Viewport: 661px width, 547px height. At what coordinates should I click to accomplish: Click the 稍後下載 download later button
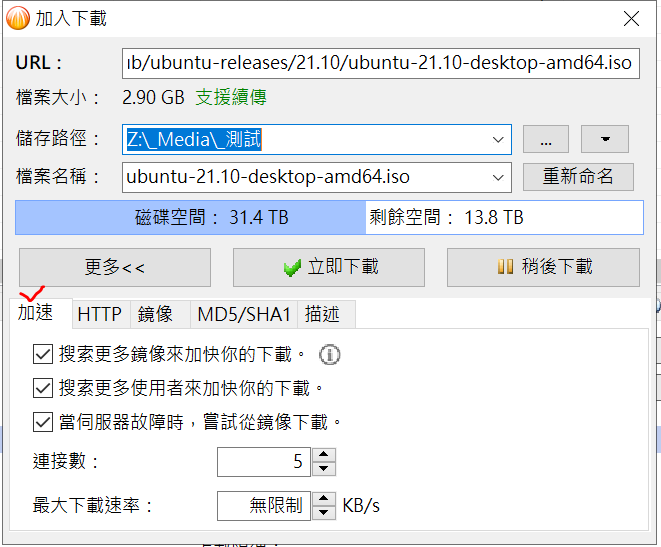pyautogui.click(x=543, y=267)
